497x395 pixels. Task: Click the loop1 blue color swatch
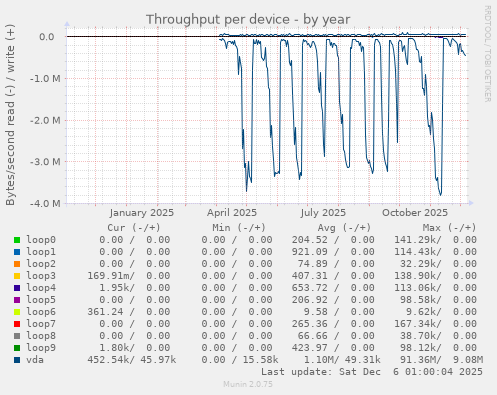[x=17, y=252]
